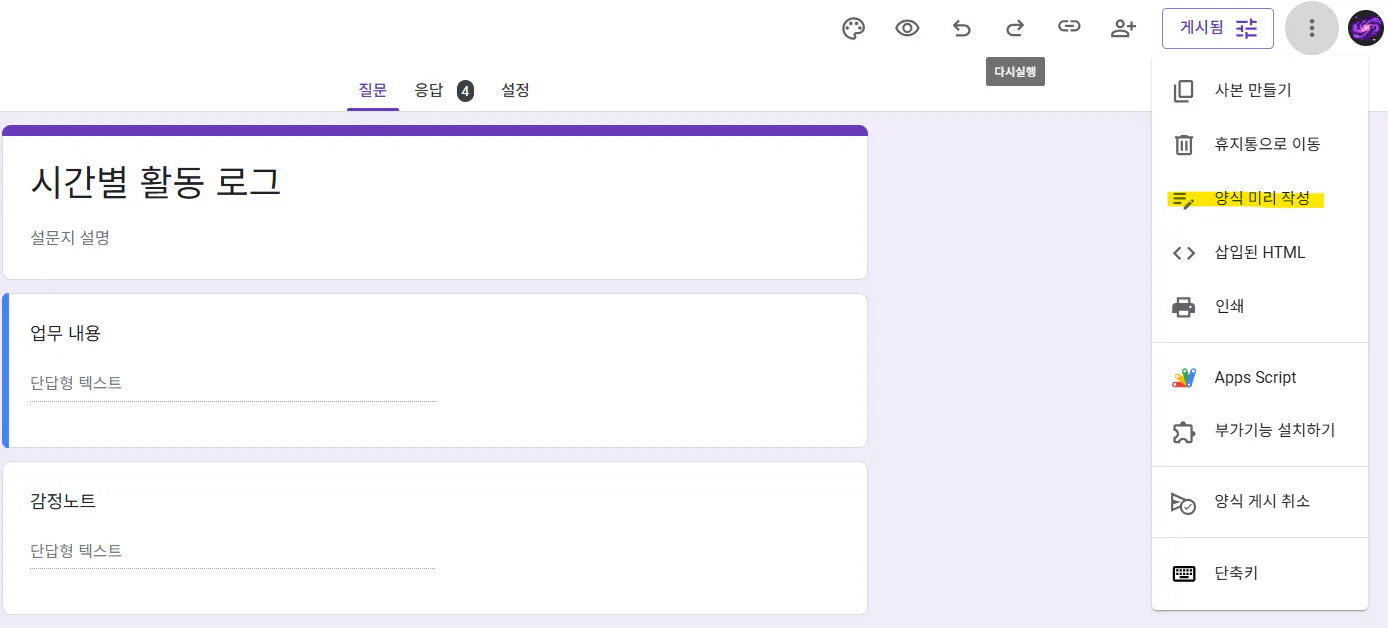The width and height of the screenshot is (1388, 628).
Task: Click the printer icon next to 인쇄
Action: (1183, 306)
